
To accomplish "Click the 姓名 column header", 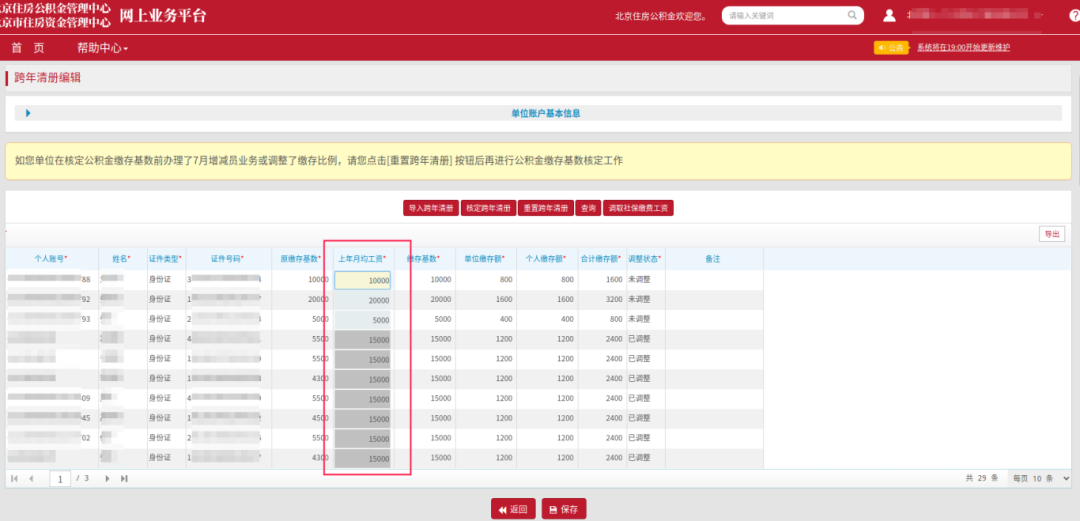I will point(122,258).
